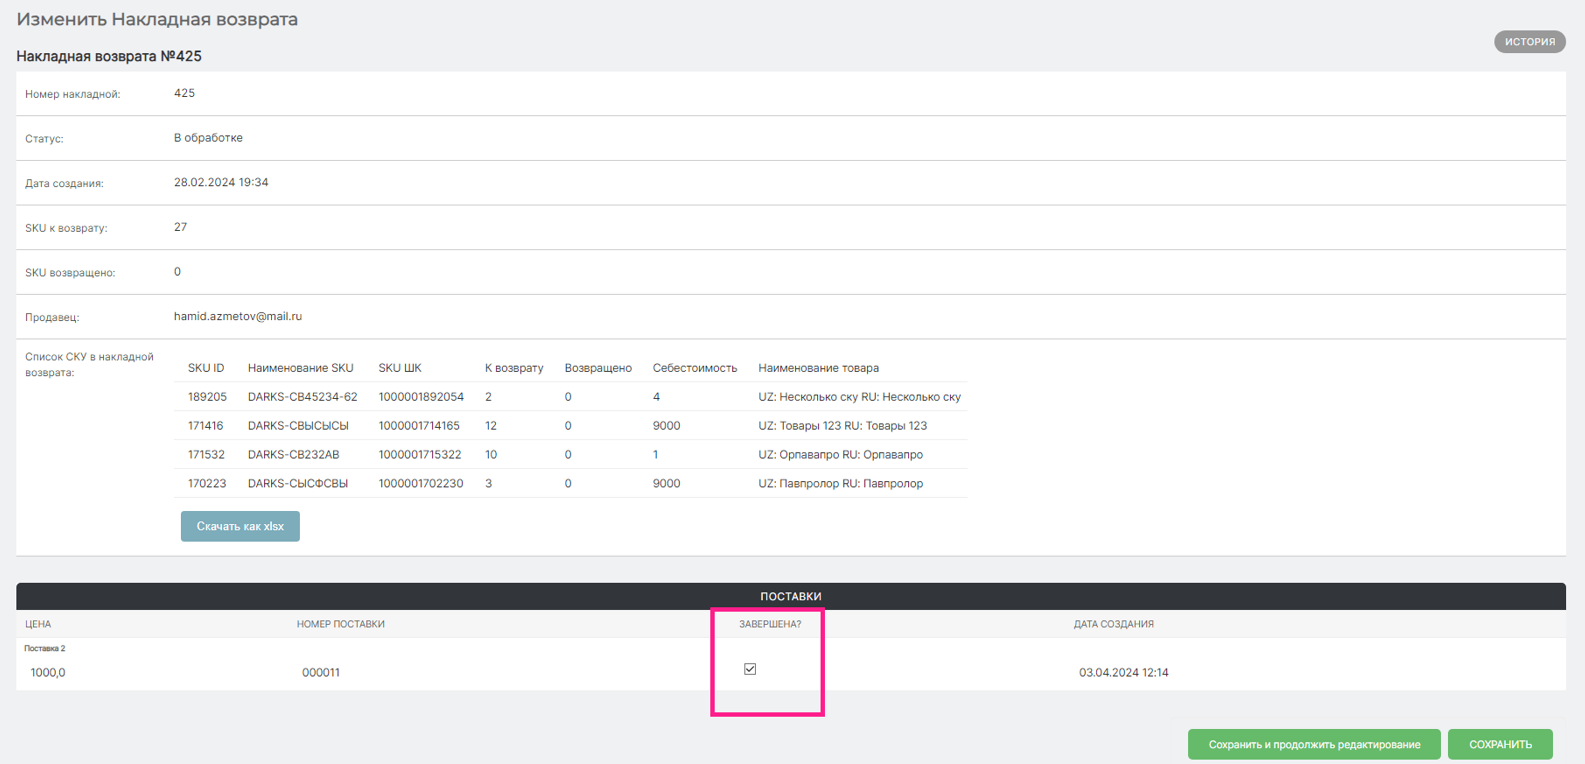1585x764 pixels.
Task: Click the Себестоимость column header
Action: (x=695, y=368)
